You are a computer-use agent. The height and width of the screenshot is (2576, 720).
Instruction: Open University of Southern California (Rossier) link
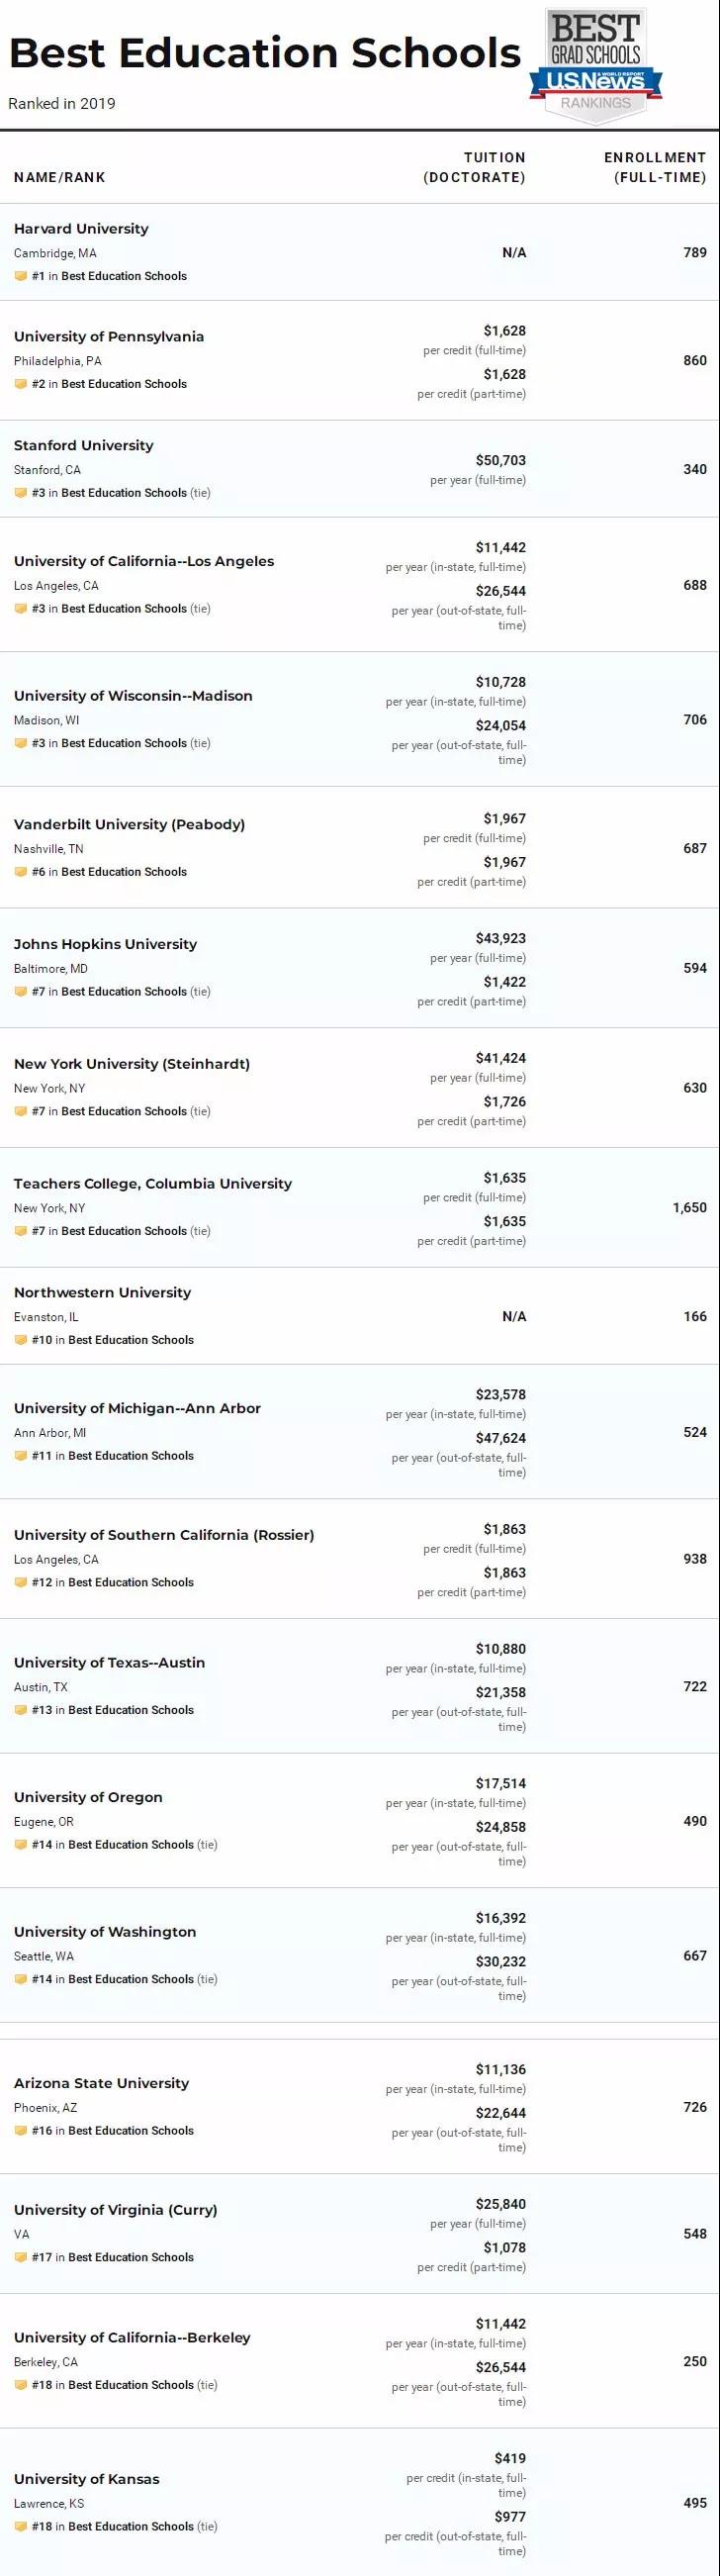click(x=164, y=1535)
